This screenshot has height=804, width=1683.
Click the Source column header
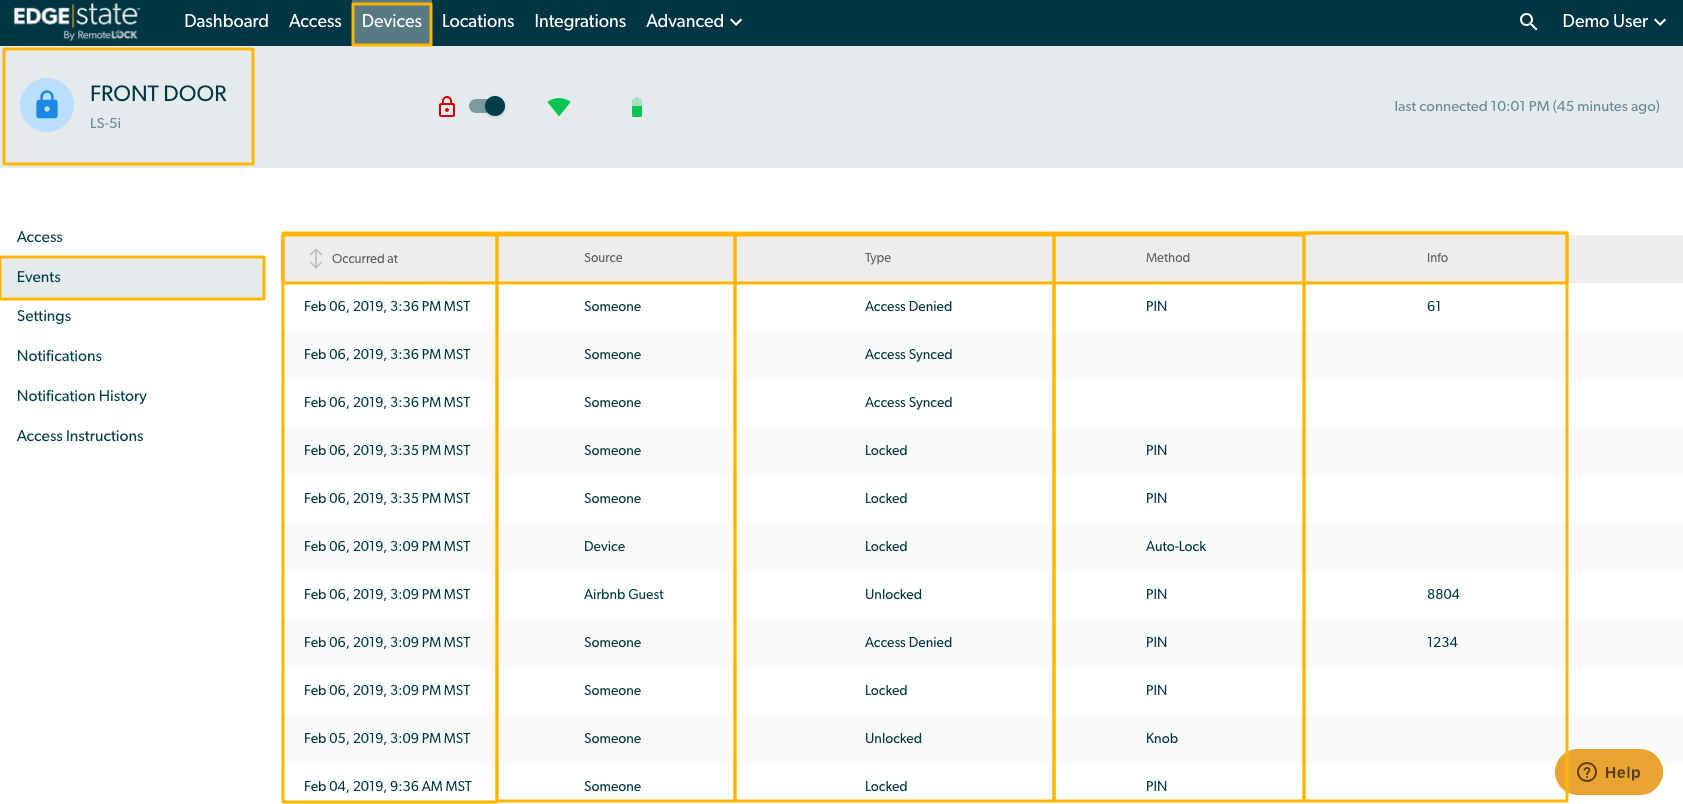coord(603,258)
